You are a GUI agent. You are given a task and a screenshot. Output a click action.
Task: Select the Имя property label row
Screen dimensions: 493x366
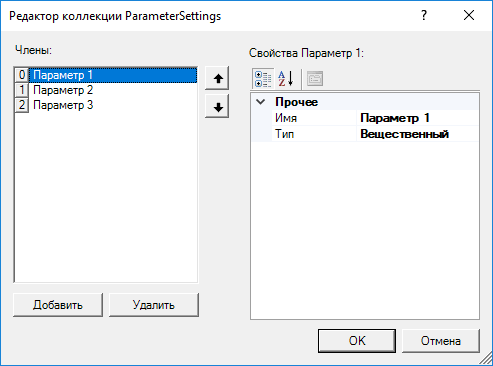tap(314, 118)
